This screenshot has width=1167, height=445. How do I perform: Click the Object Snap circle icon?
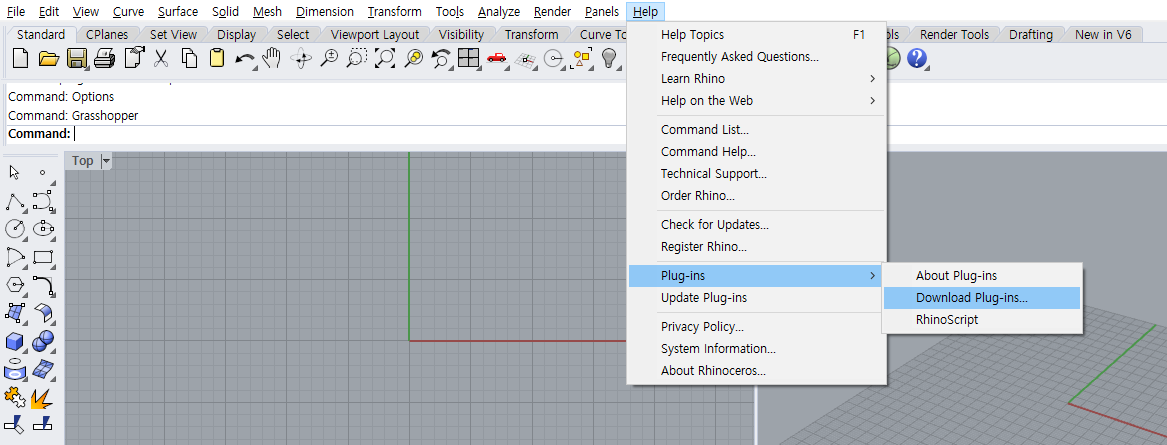pos(553,59)
